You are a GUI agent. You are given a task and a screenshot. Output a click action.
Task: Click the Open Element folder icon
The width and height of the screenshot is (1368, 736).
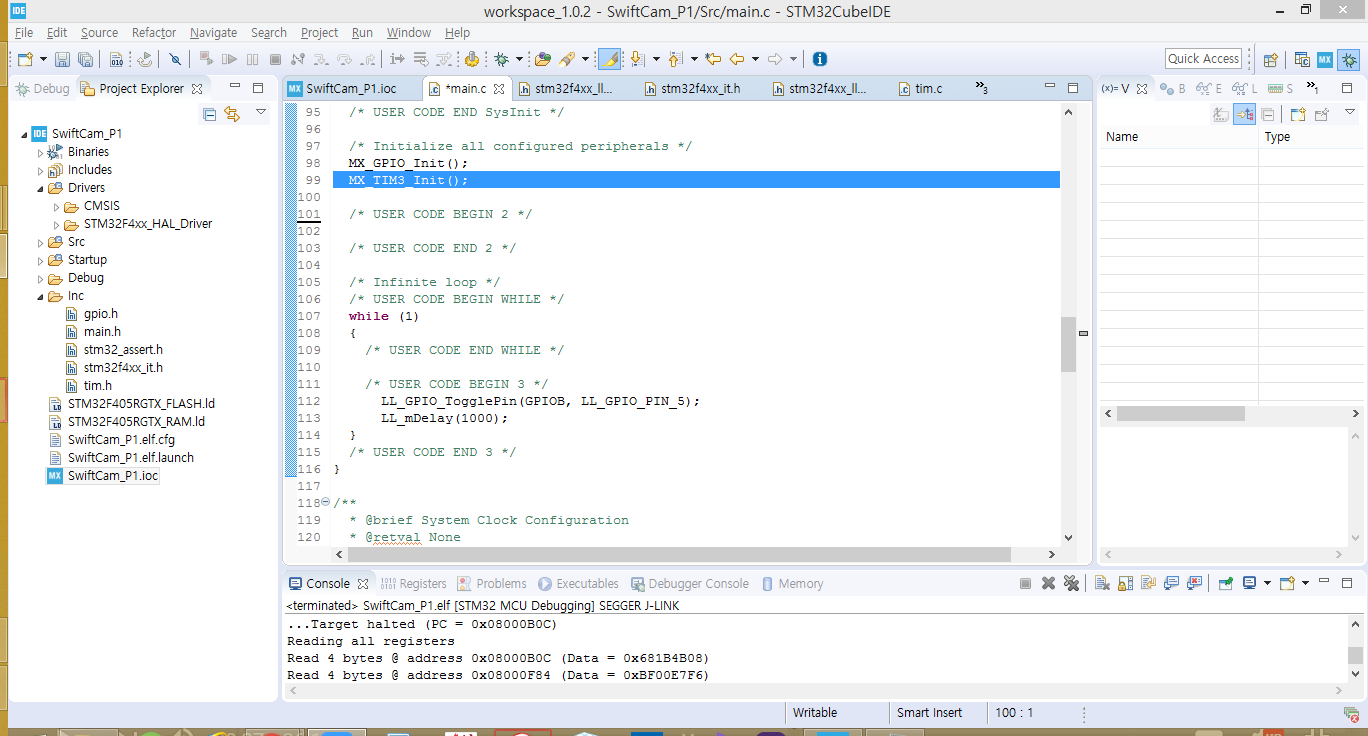coord(543,60)
